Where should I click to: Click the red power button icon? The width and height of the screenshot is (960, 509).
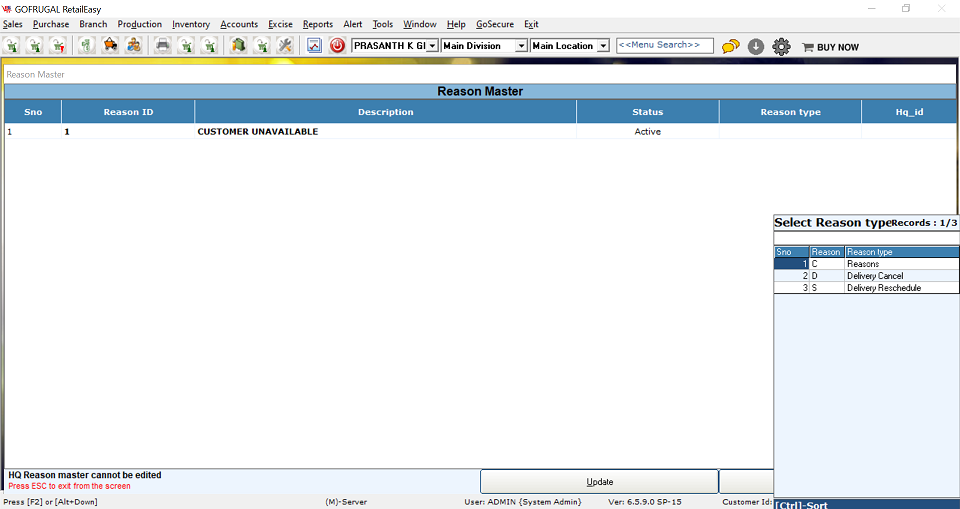click(x=337, y=46)
